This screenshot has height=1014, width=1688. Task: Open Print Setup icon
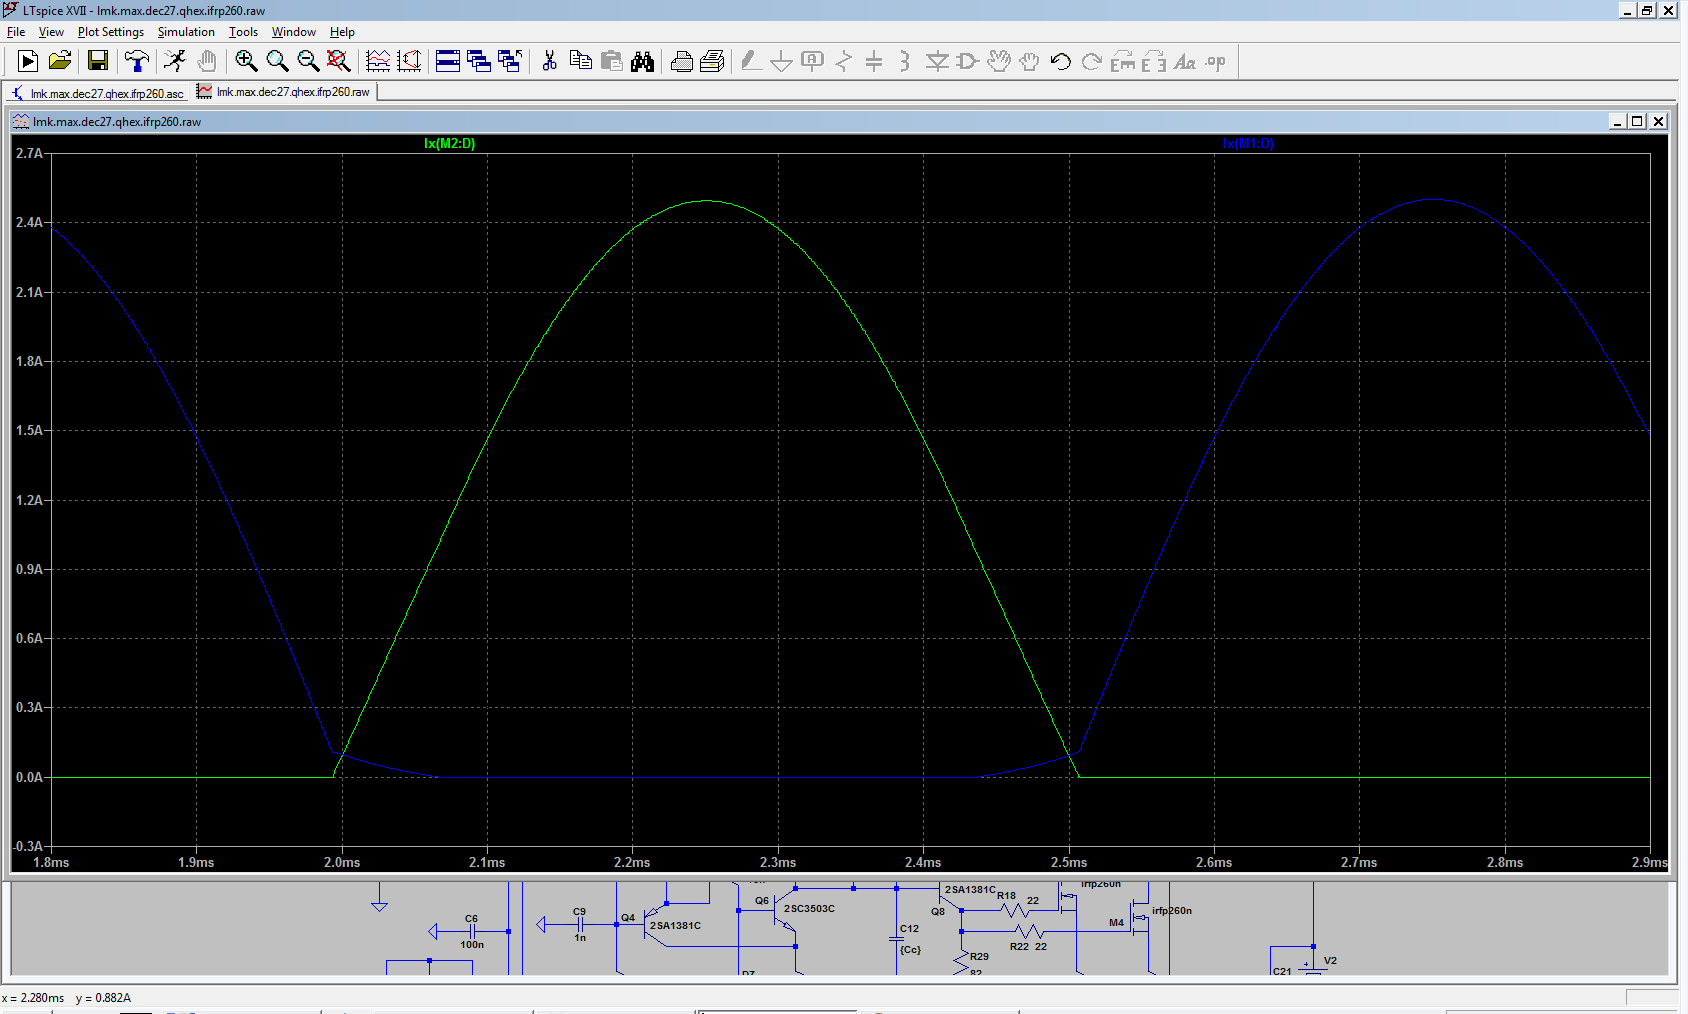point(712,62)
